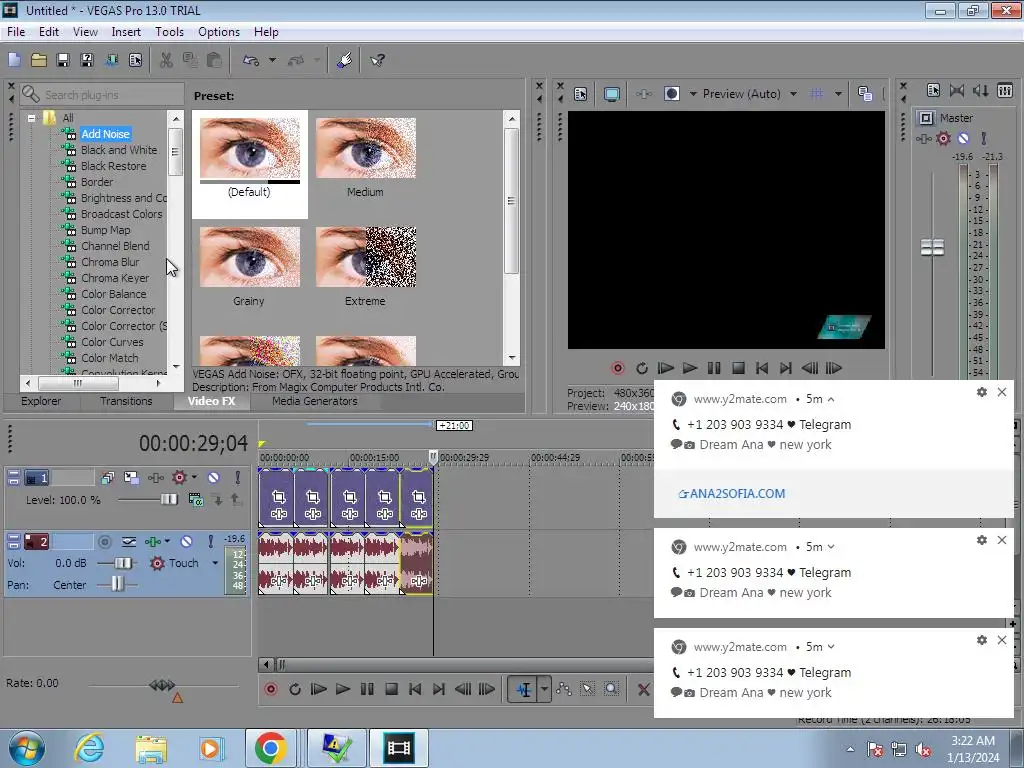Mute audio track 2
Screen dimensions: 1024x768
[187, 541]
